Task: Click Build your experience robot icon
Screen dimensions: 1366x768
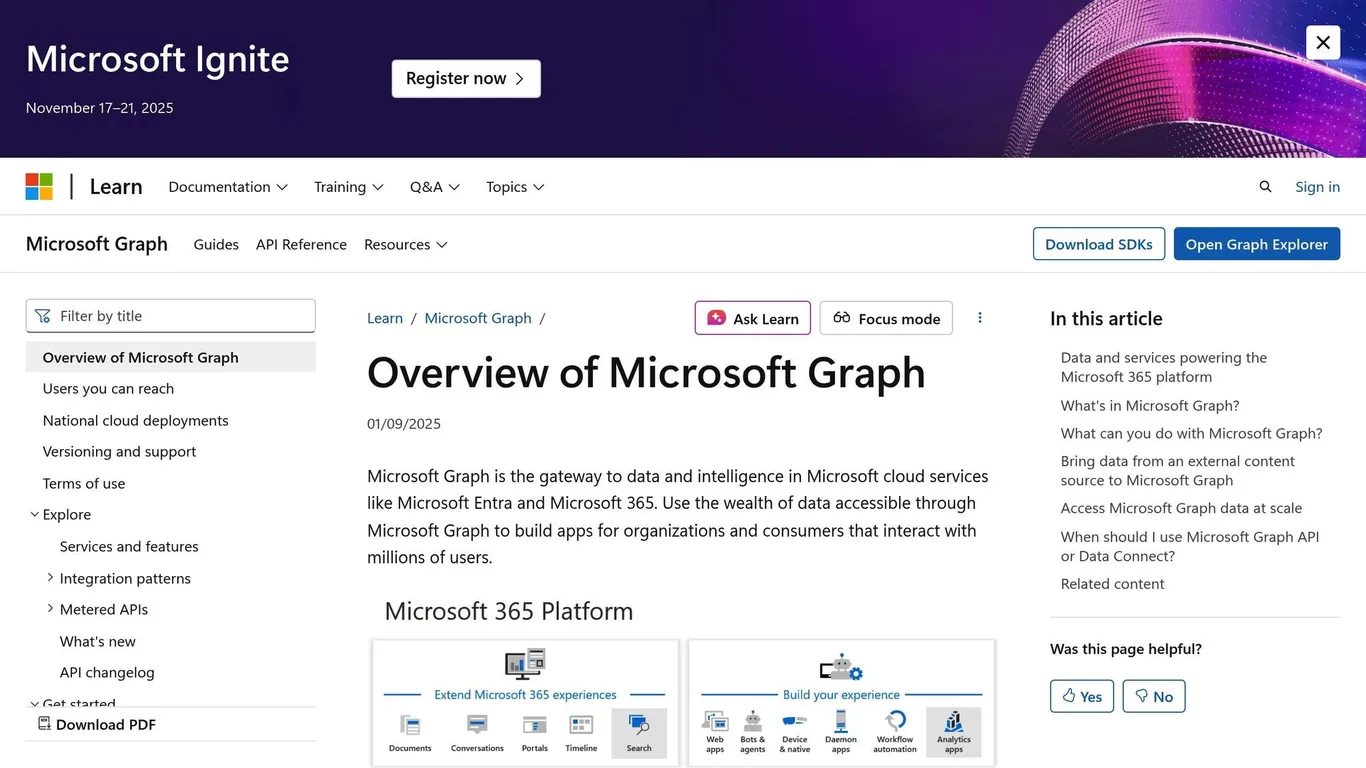Action: pyautogui.click(x=841, y=667)
